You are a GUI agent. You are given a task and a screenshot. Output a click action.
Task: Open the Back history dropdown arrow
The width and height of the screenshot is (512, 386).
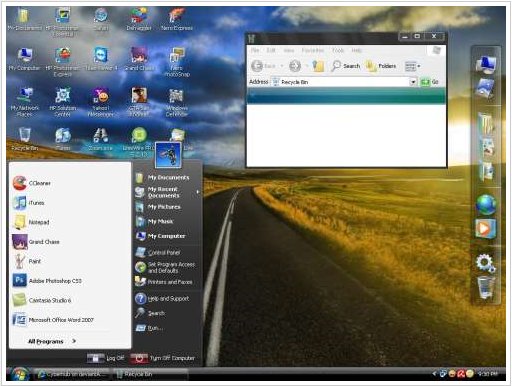point(282,66)
